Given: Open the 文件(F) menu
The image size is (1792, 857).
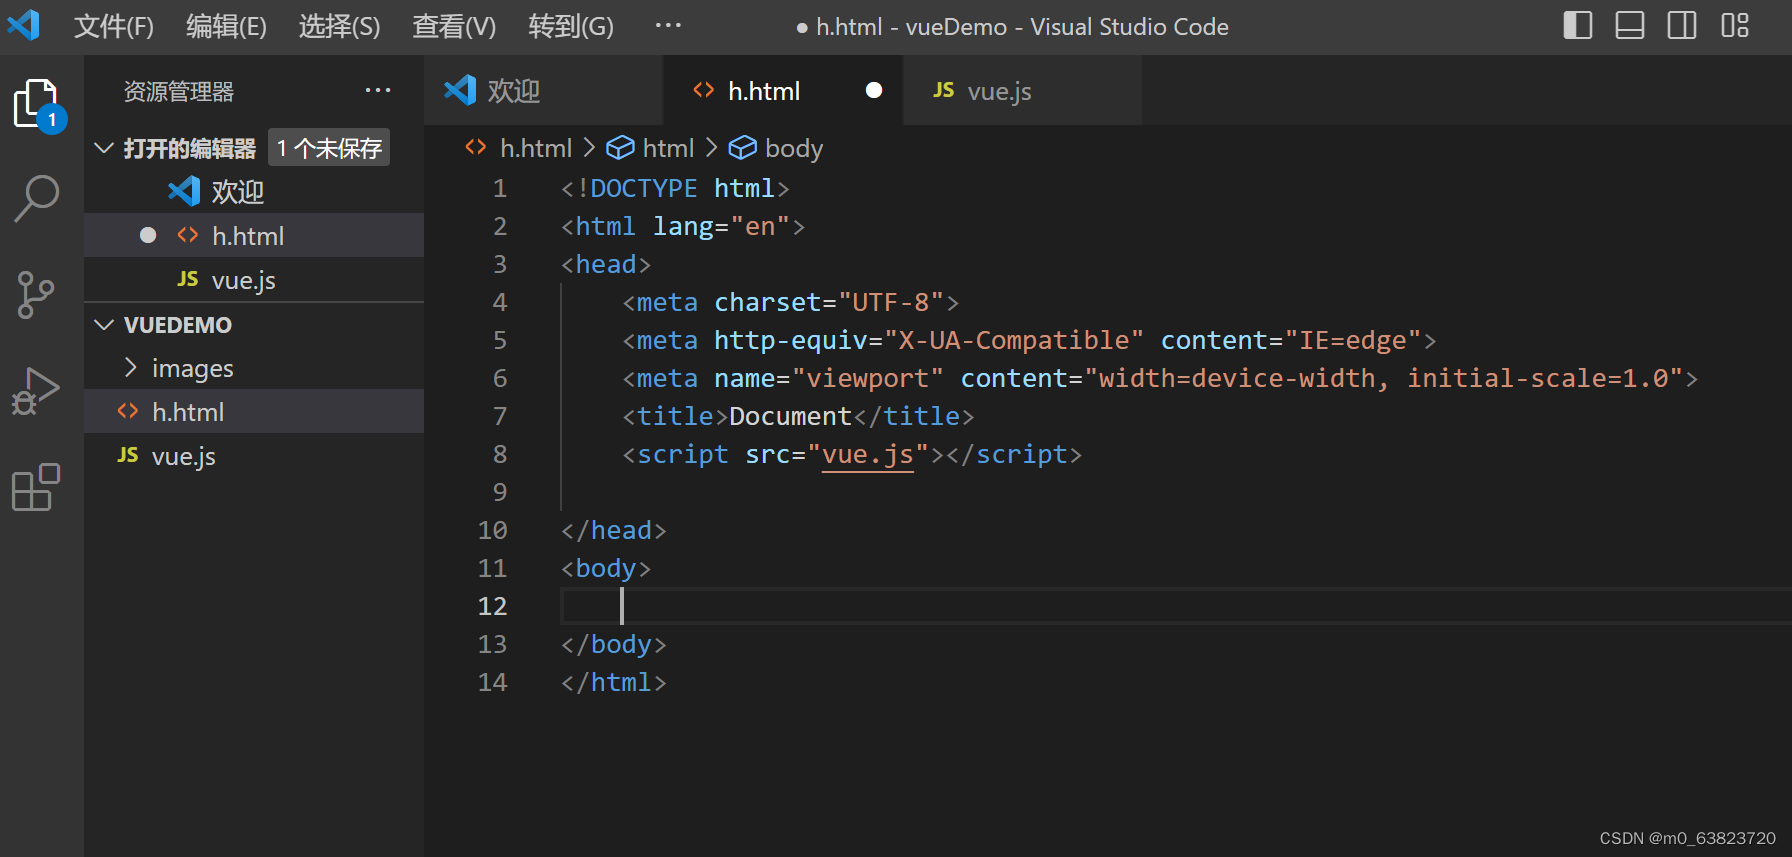Looking at the screenshot, I should (114, 27).
